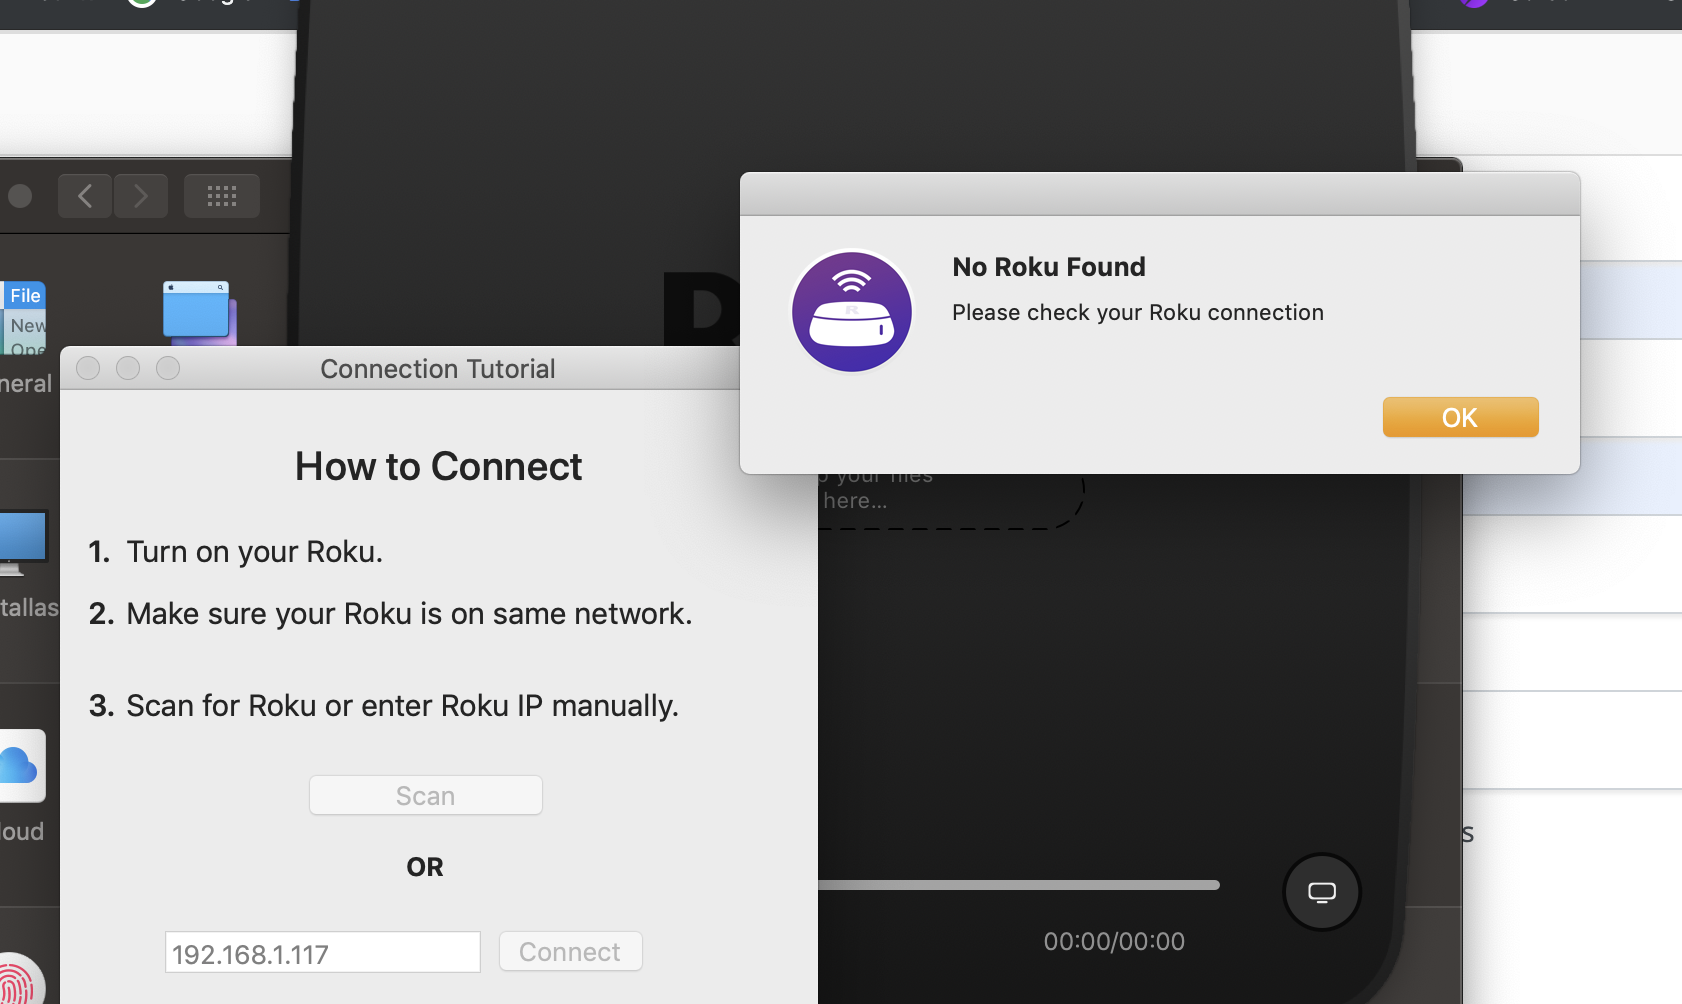Click 'Turn on your Roku.' step text

tap(255, 552)
